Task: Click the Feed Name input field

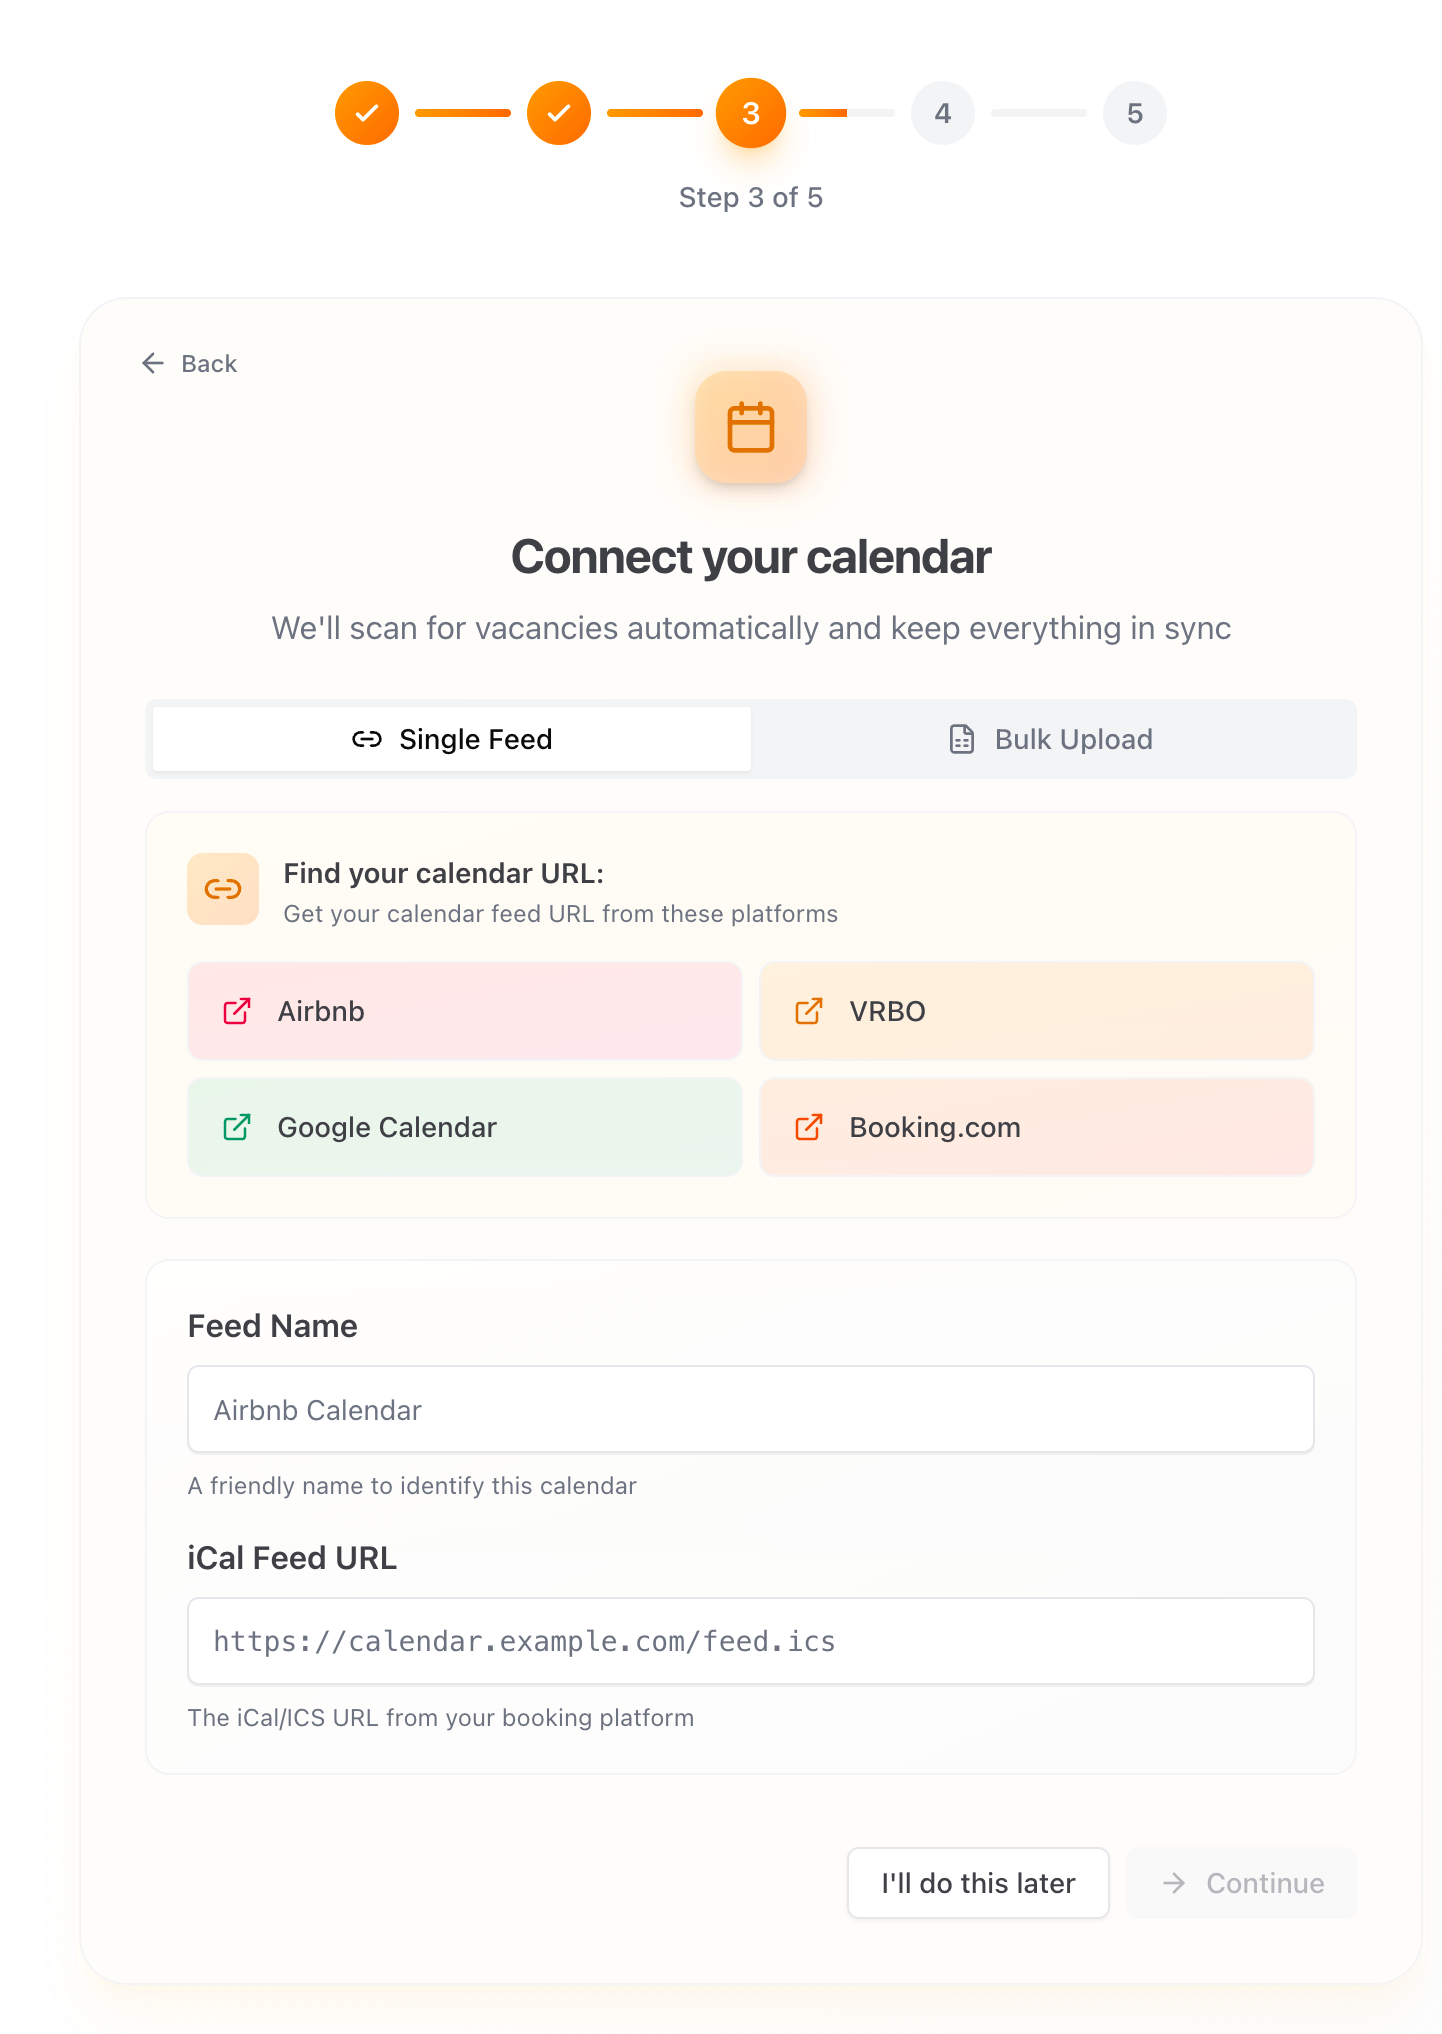Action: coord(750,1409)
